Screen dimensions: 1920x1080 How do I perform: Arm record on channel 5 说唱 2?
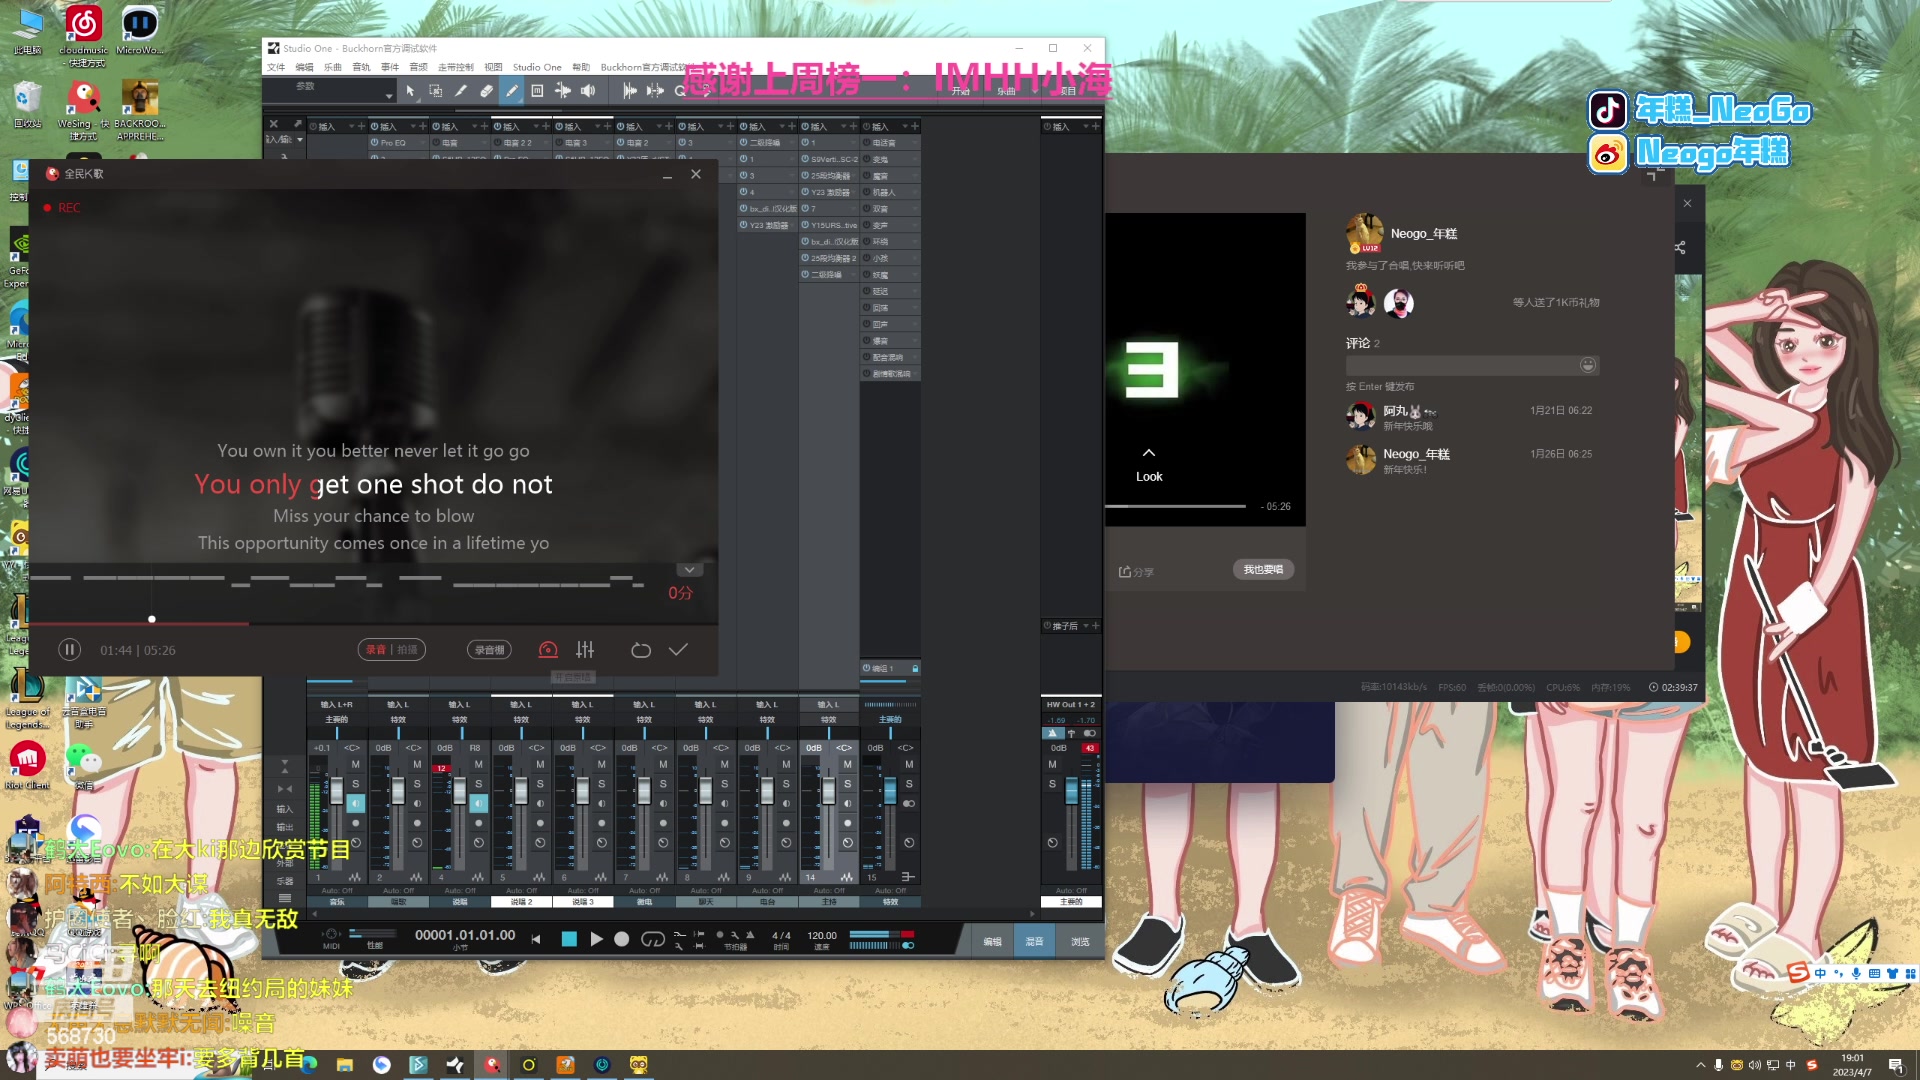point(540,823)
